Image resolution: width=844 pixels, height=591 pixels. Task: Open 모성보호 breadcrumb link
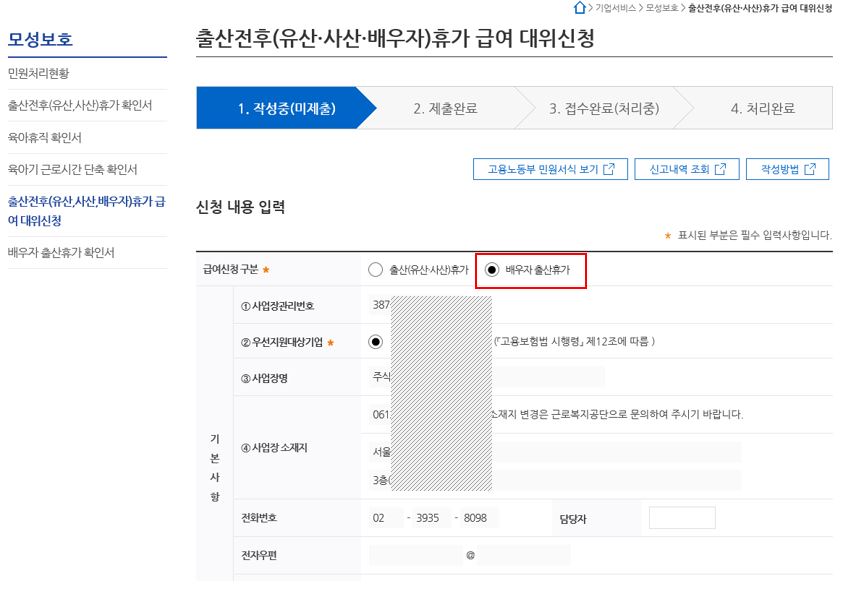(662, 8)
